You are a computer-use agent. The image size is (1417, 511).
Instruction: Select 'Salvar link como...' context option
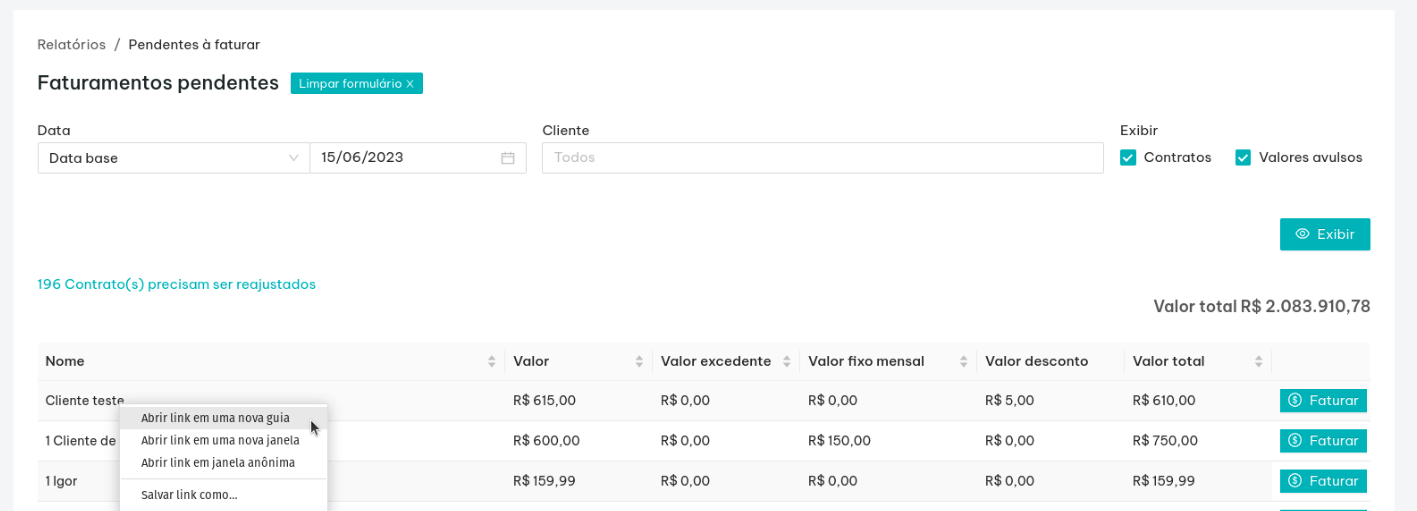pos(189,495)
